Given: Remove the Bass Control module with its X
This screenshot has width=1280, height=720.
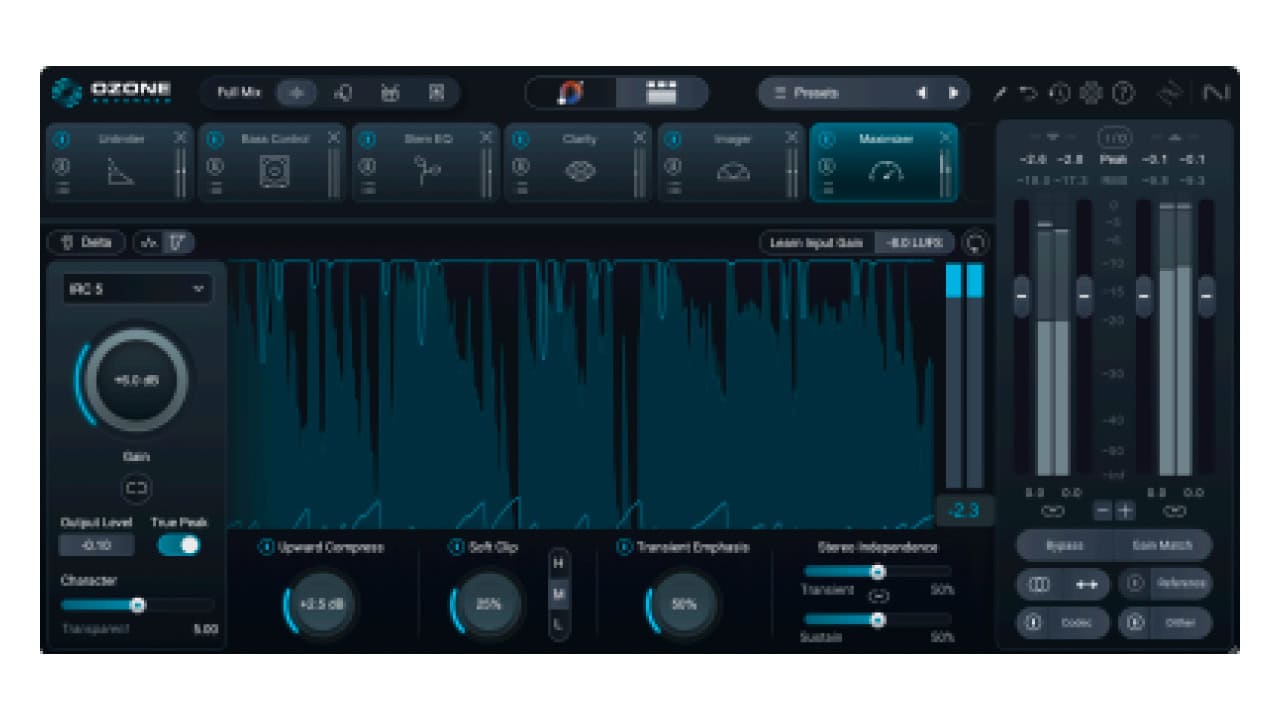Looking at the screenshot, I should (333, 137).
